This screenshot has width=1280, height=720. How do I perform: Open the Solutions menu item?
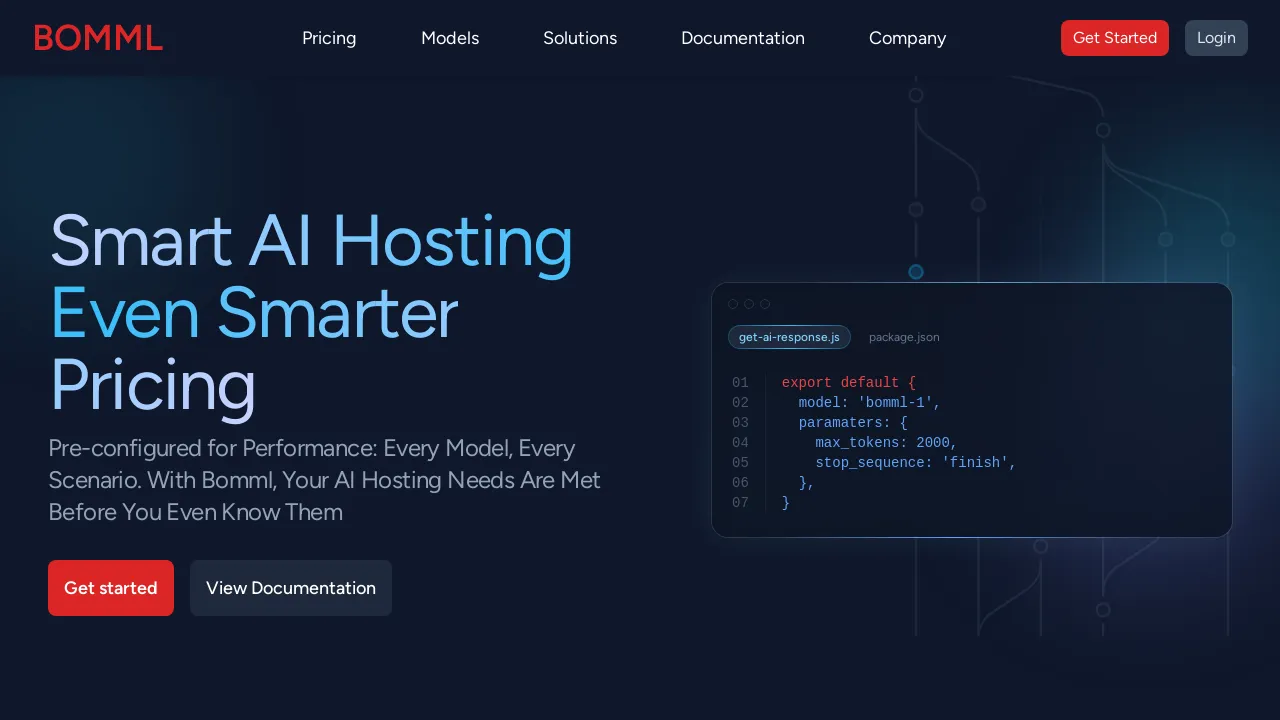tap(580, 38)
